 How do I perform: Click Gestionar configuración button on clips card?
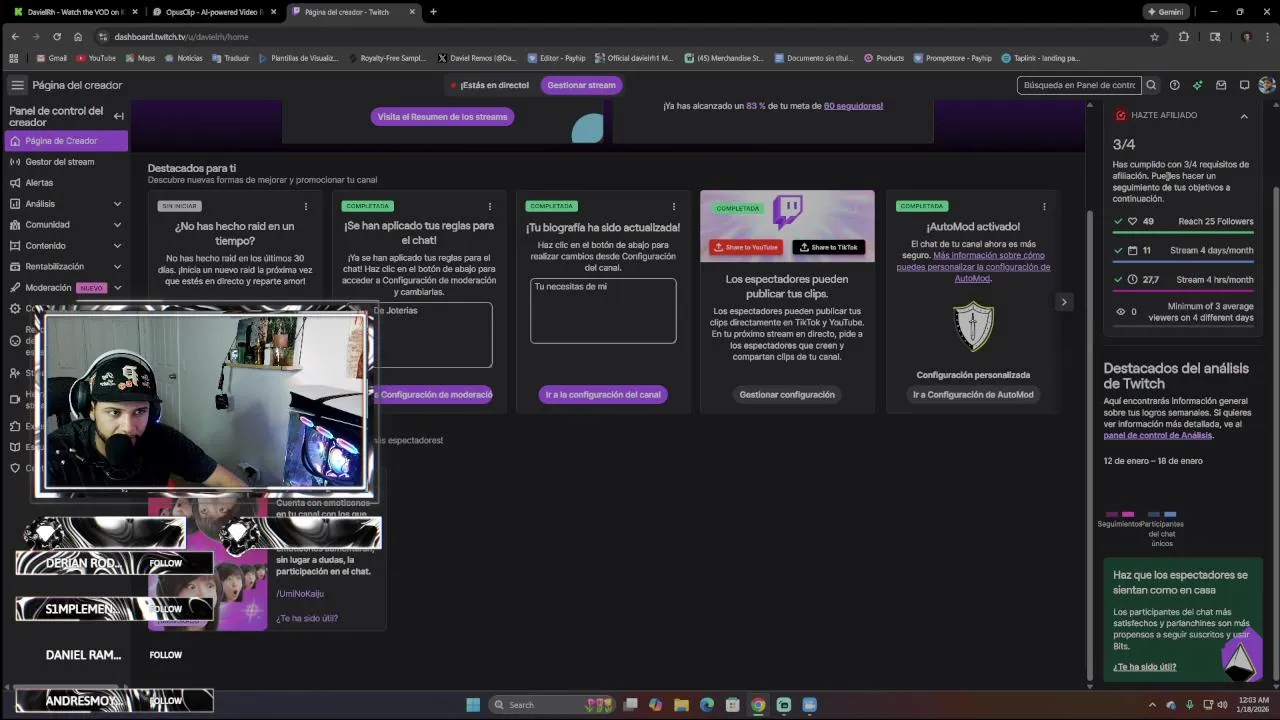[x=787, y=395]
